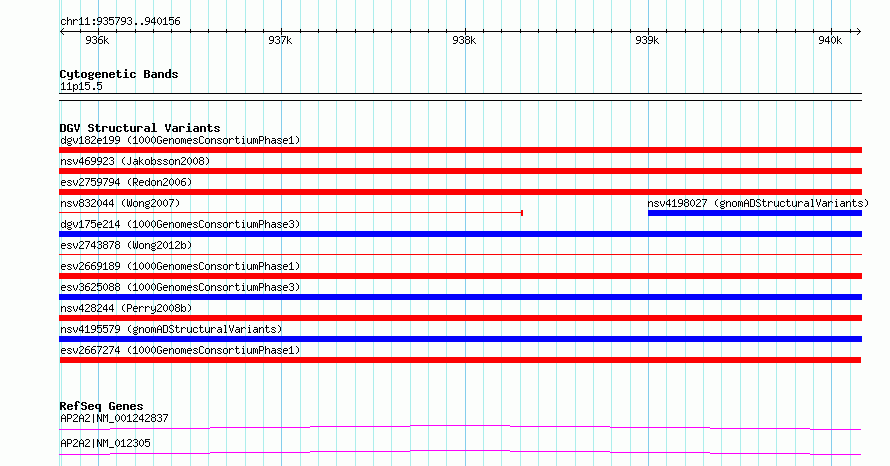Select the magenta AP2A2 NM_012305 transcript line
890x466 pixels.
pos(460,452)
